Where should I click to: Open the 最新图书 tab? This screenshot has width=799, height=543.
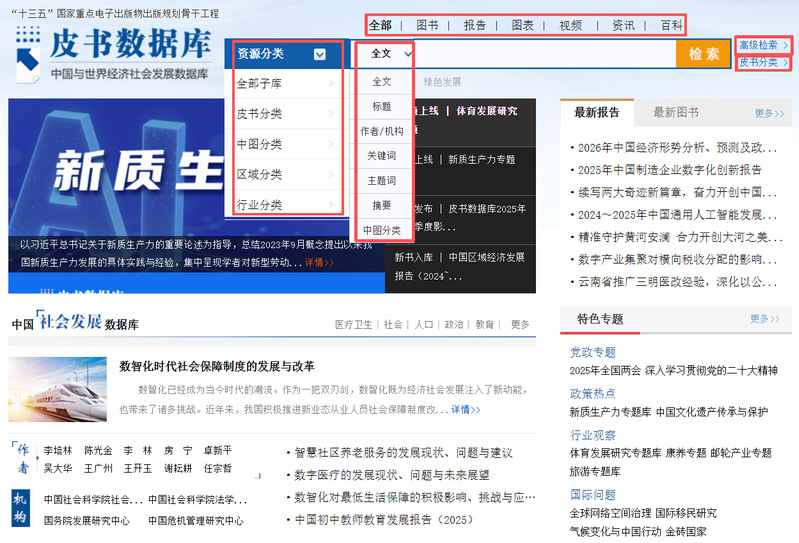(x=676, y=113)
